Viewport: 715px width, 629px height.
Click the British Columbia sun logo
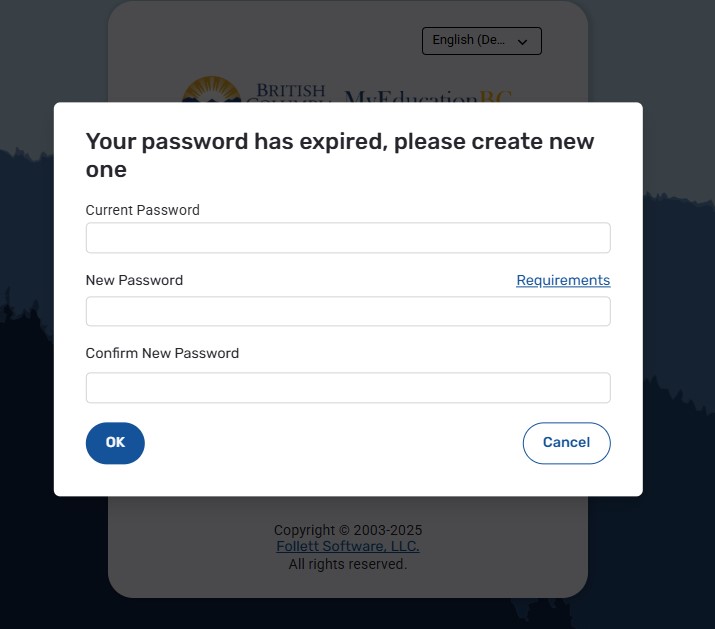tap(208, 90)
